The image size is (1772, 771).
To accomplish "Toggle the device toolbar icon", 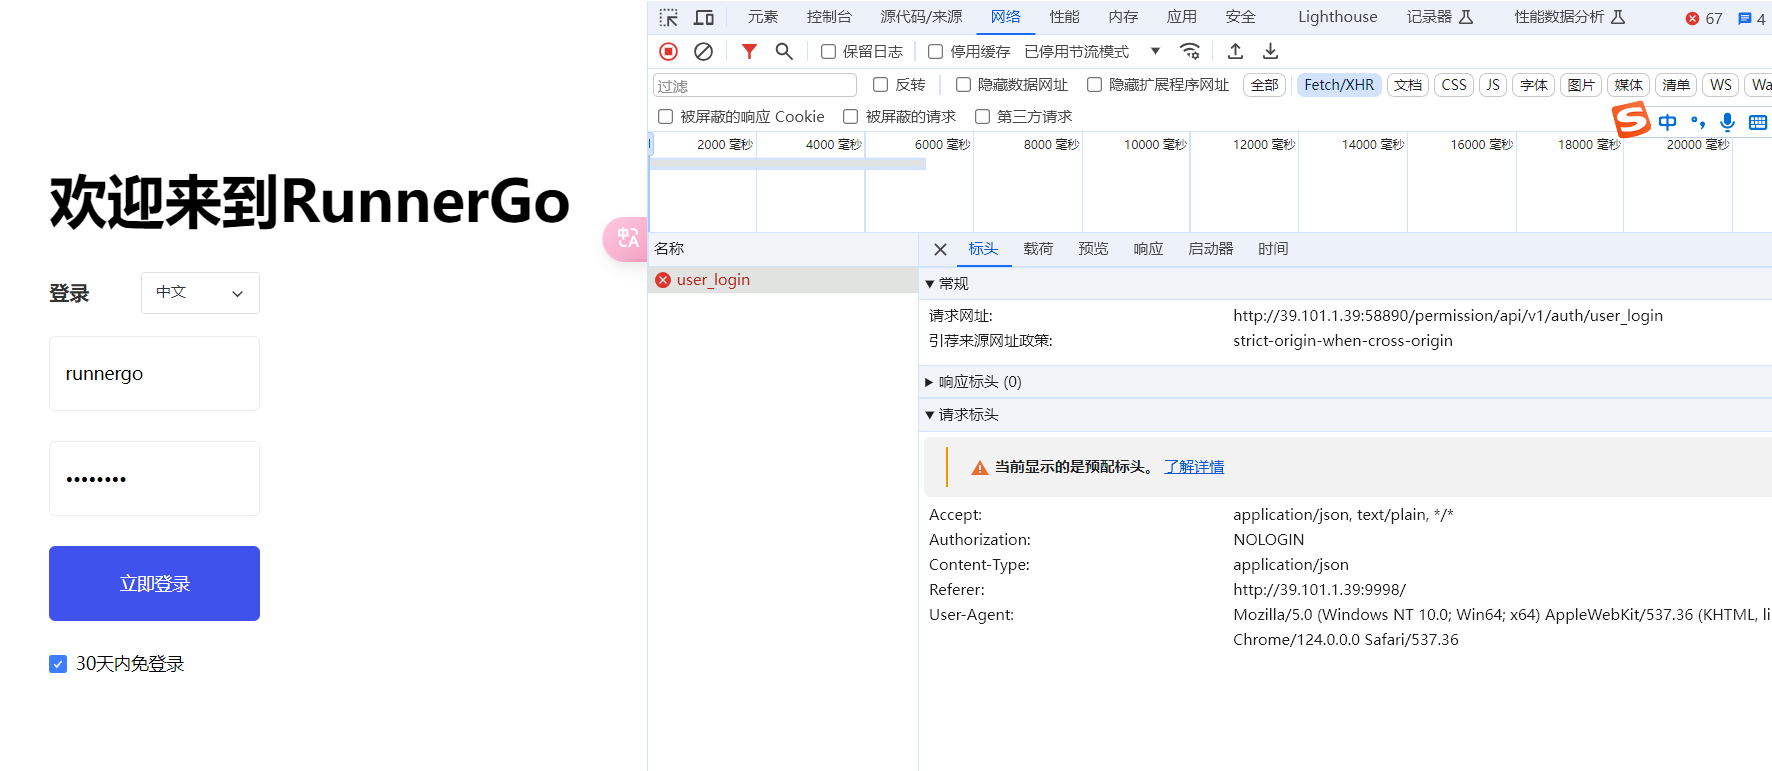I will [704, 18].
